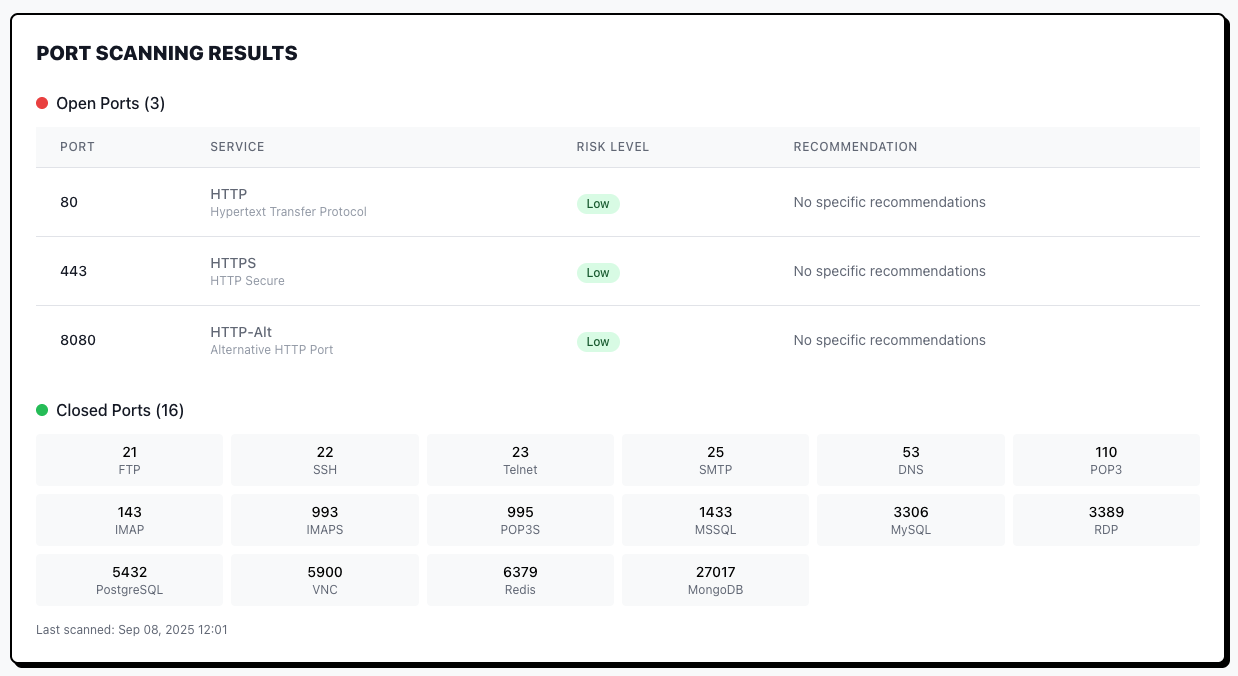Click the Low risk badge for port 8080

[x=598, y=342]
